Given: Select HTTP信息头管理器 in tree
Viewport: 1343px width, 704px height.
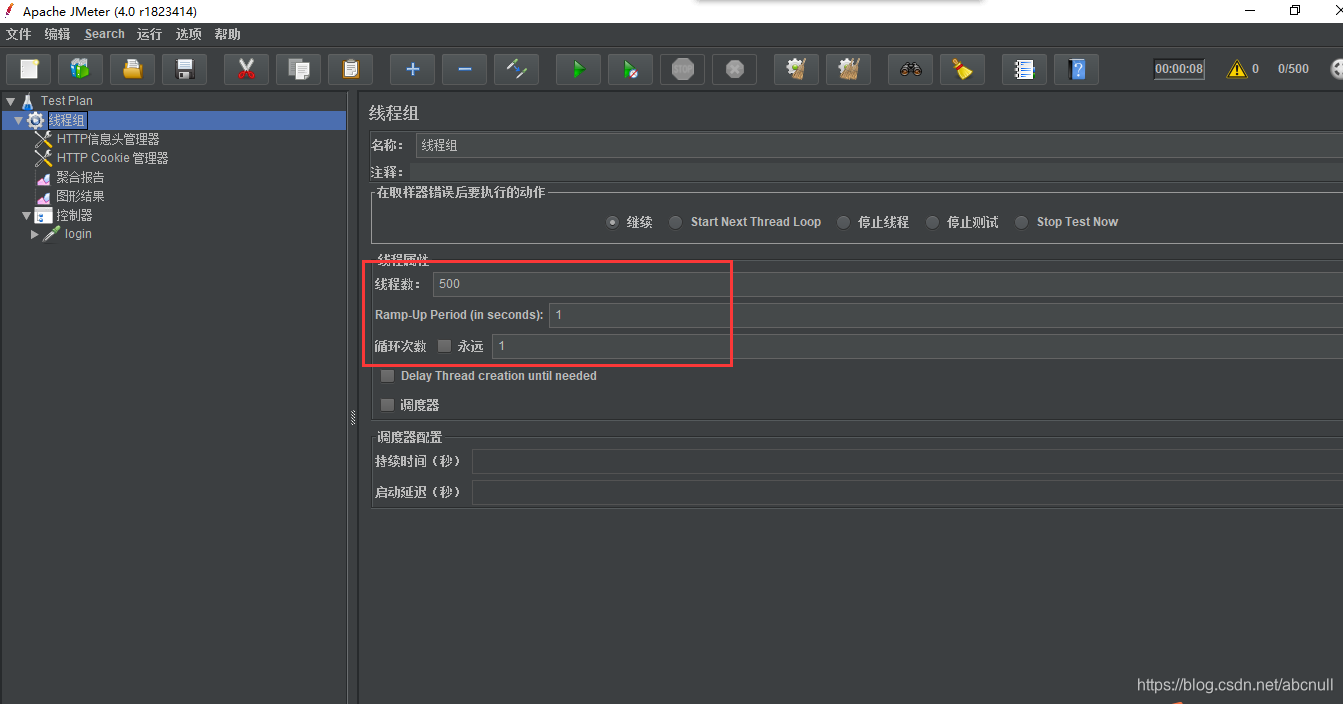Looking at the screenshot, I should pos(108,139).
